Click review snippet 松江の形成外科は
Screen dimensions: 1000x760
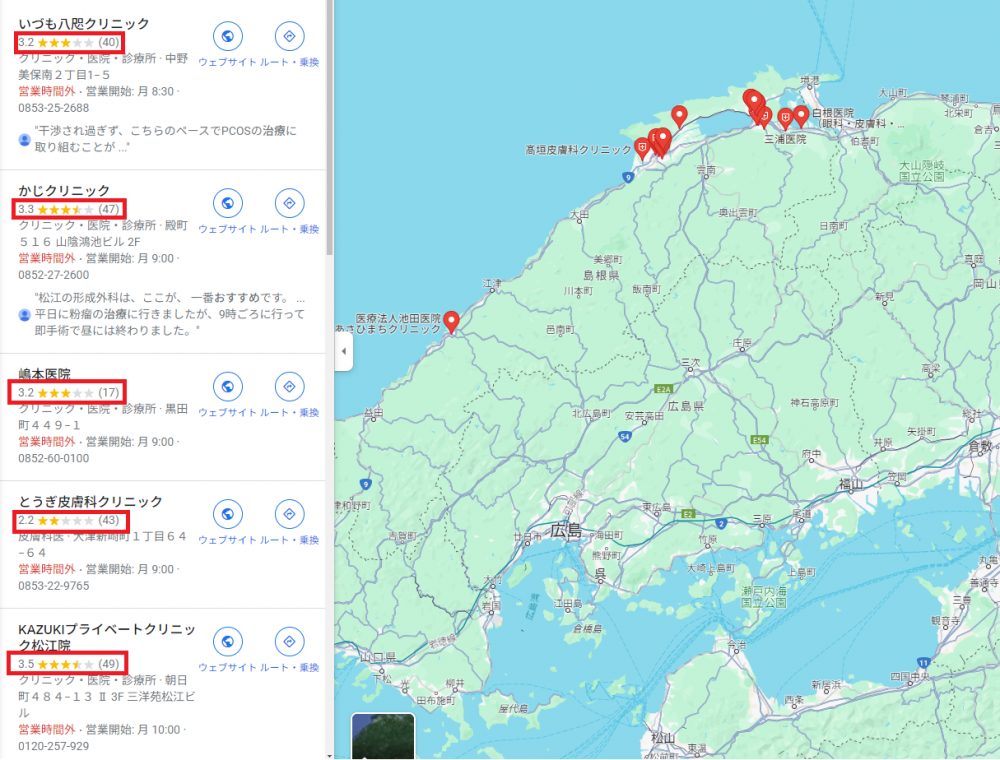[170, 314]
